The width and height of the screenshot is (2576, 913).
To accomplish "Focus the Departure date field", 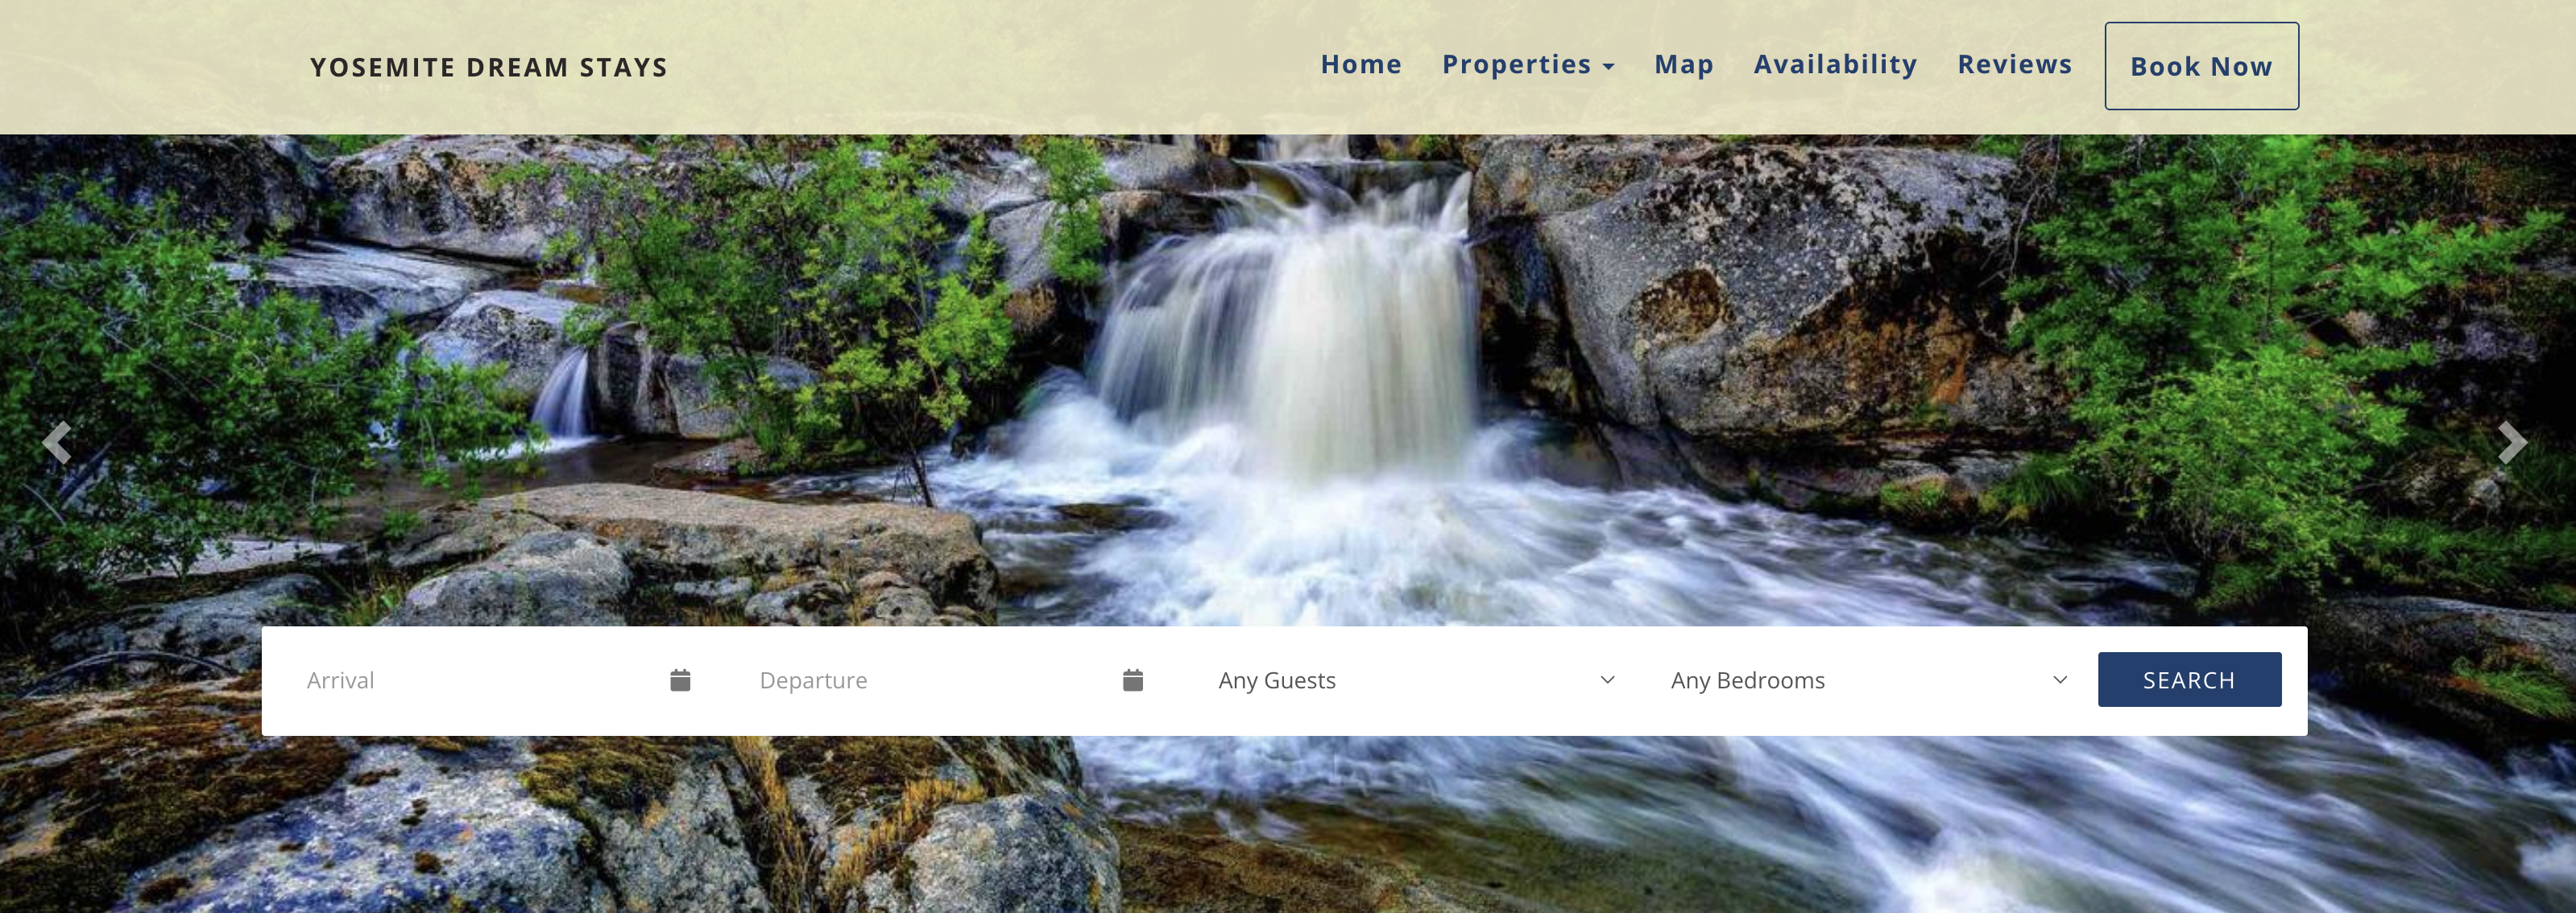I will (951, 680).
